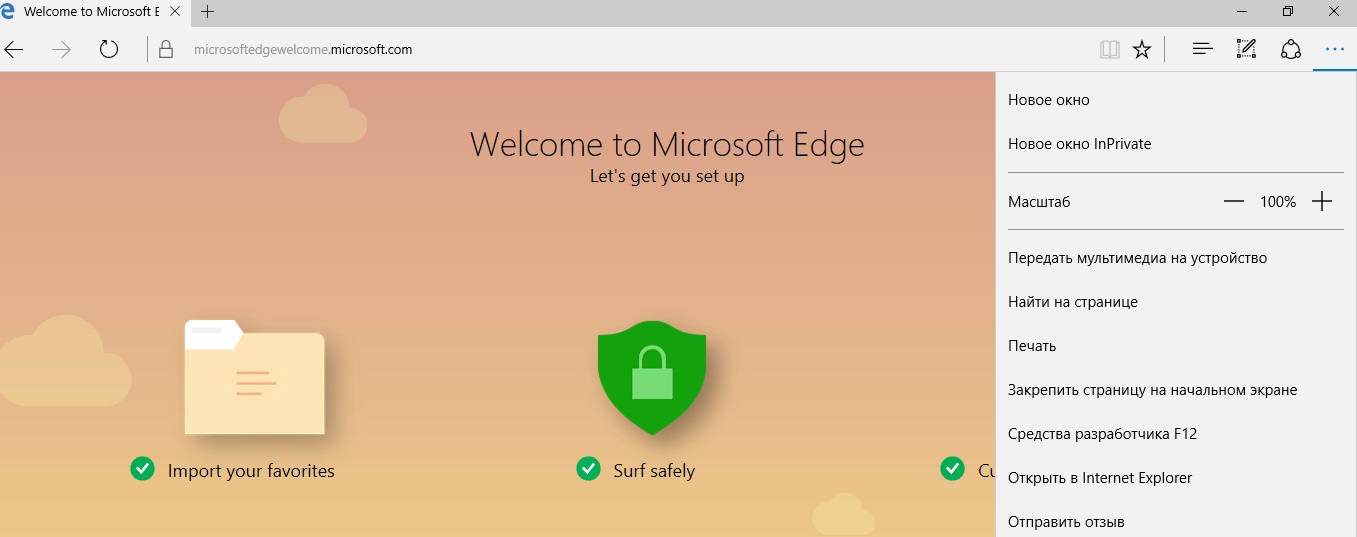Image resolution: width=1357 pixels, height=537 pixels.
Task: Open a new tab with plus button
Action: tap(208, 12)
